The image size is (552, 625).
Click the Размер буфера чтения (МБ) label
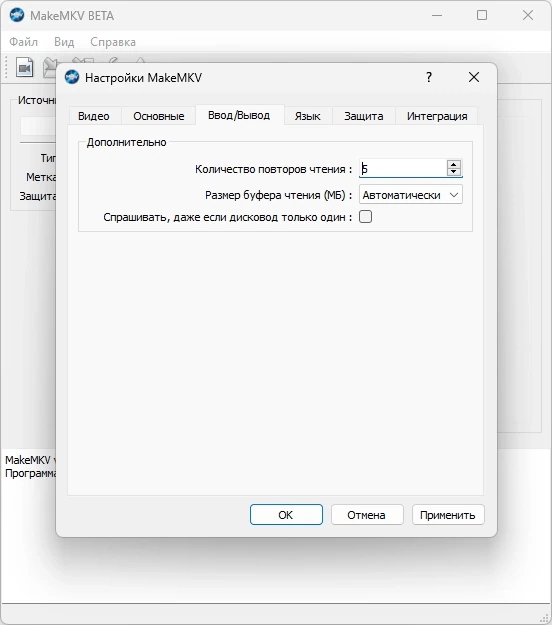tap(279, 195)
